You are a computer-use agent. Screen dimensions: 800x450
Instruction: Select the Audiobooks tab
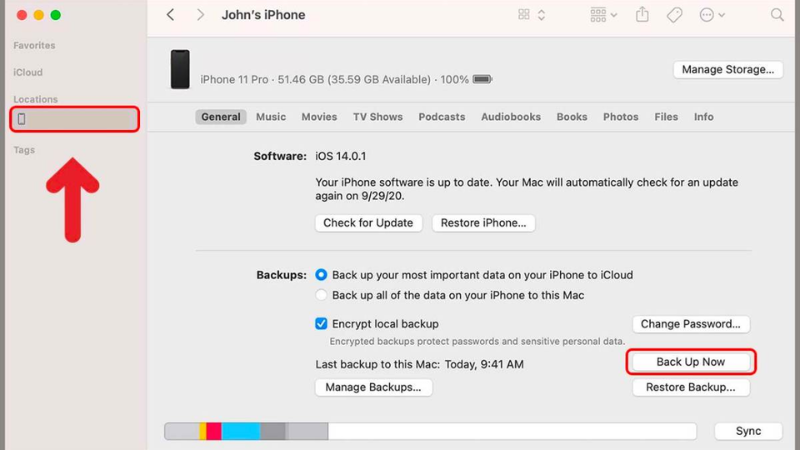pos(511,117)
